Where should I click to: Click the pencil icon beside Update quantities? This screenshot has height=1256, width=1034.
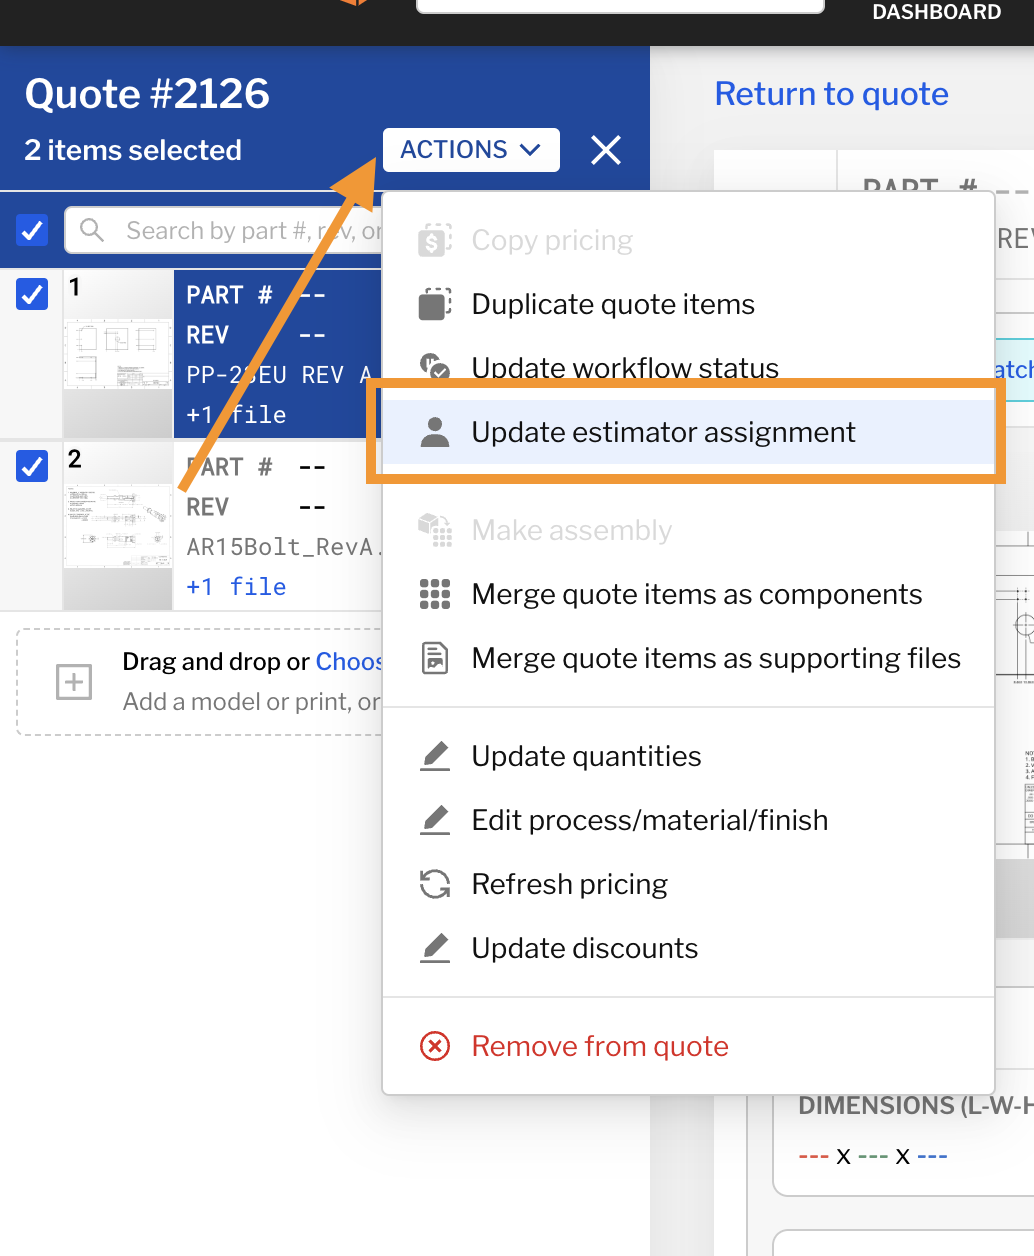435,756
